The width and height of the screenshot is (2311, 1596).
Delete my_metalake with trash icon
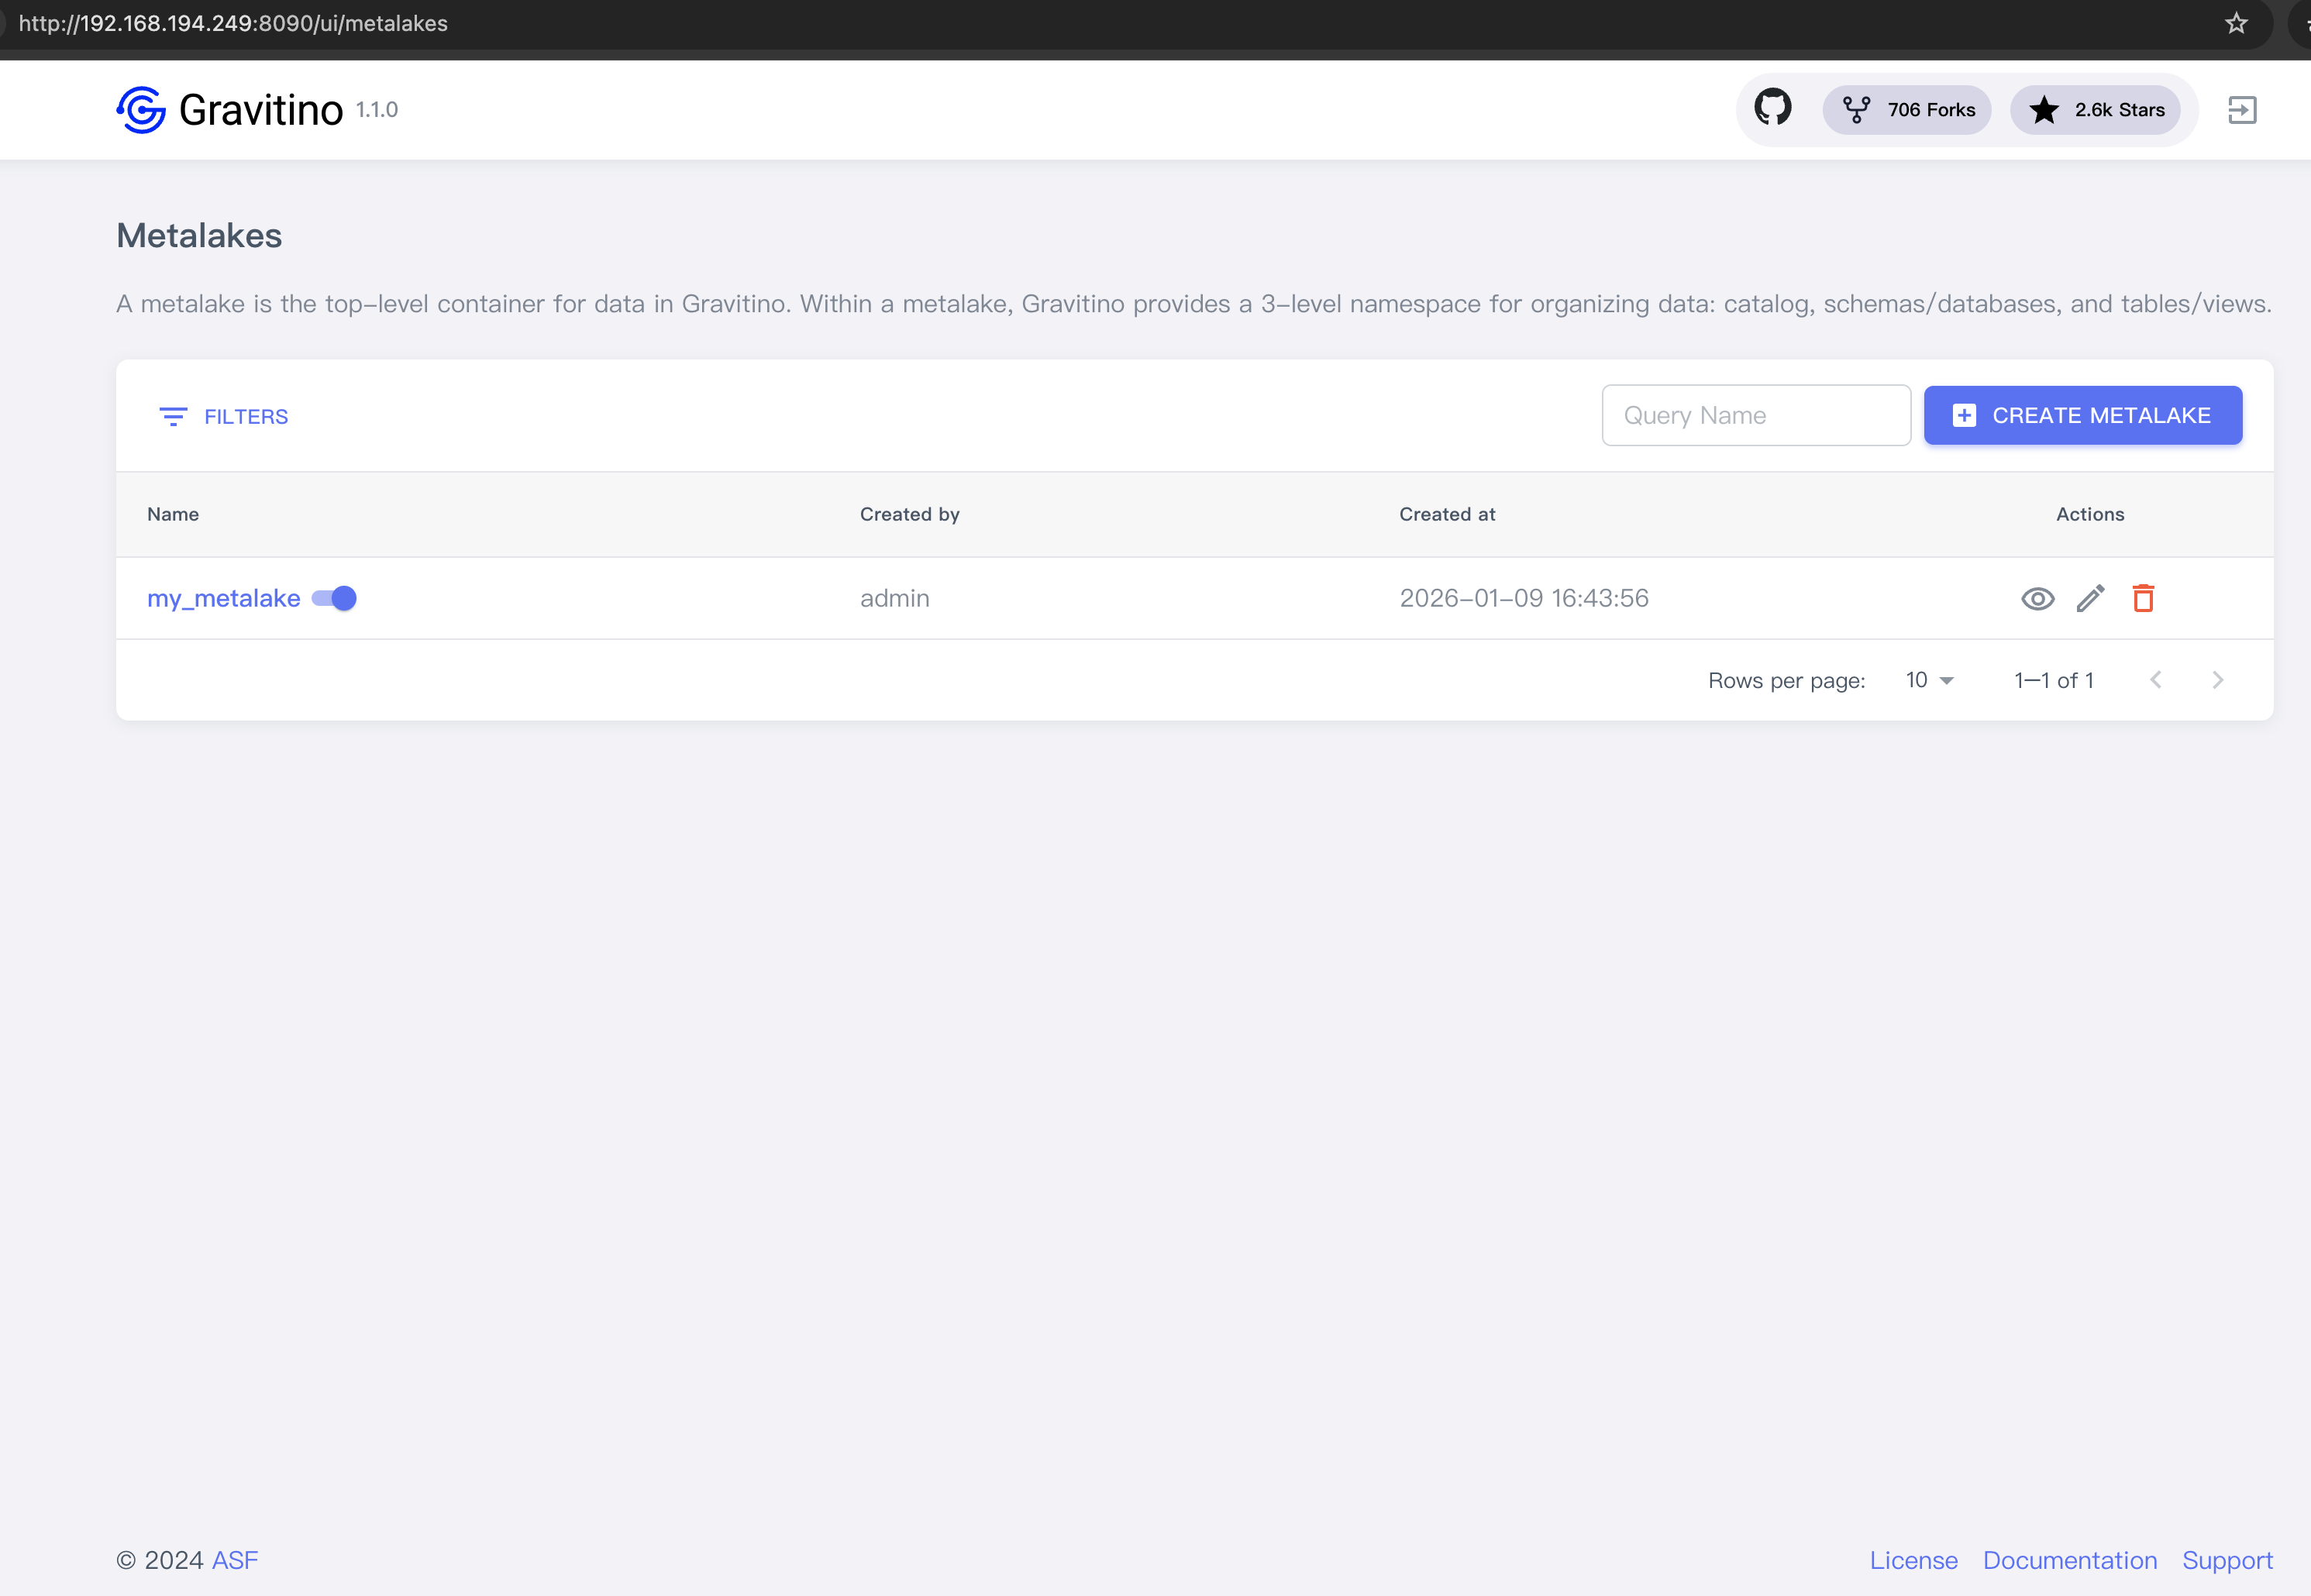2143,598
